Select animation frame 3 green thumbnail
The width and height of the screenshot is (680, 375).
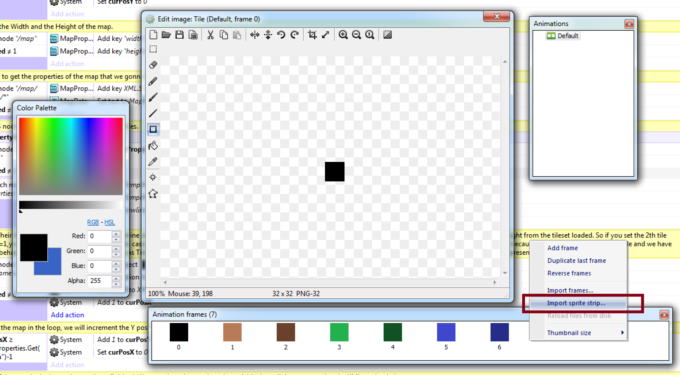click(x=339, y=333)
